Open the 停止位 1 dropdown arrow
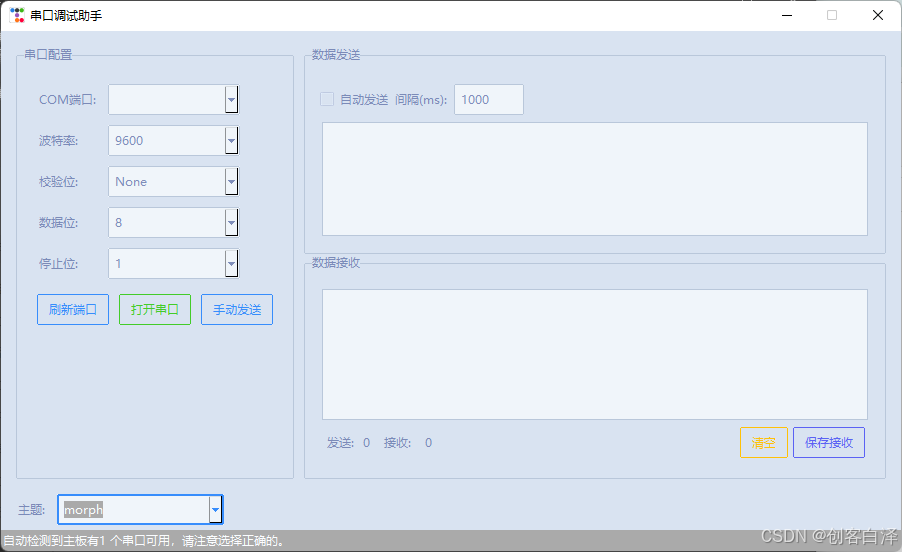902x552 pixels. 231,264
